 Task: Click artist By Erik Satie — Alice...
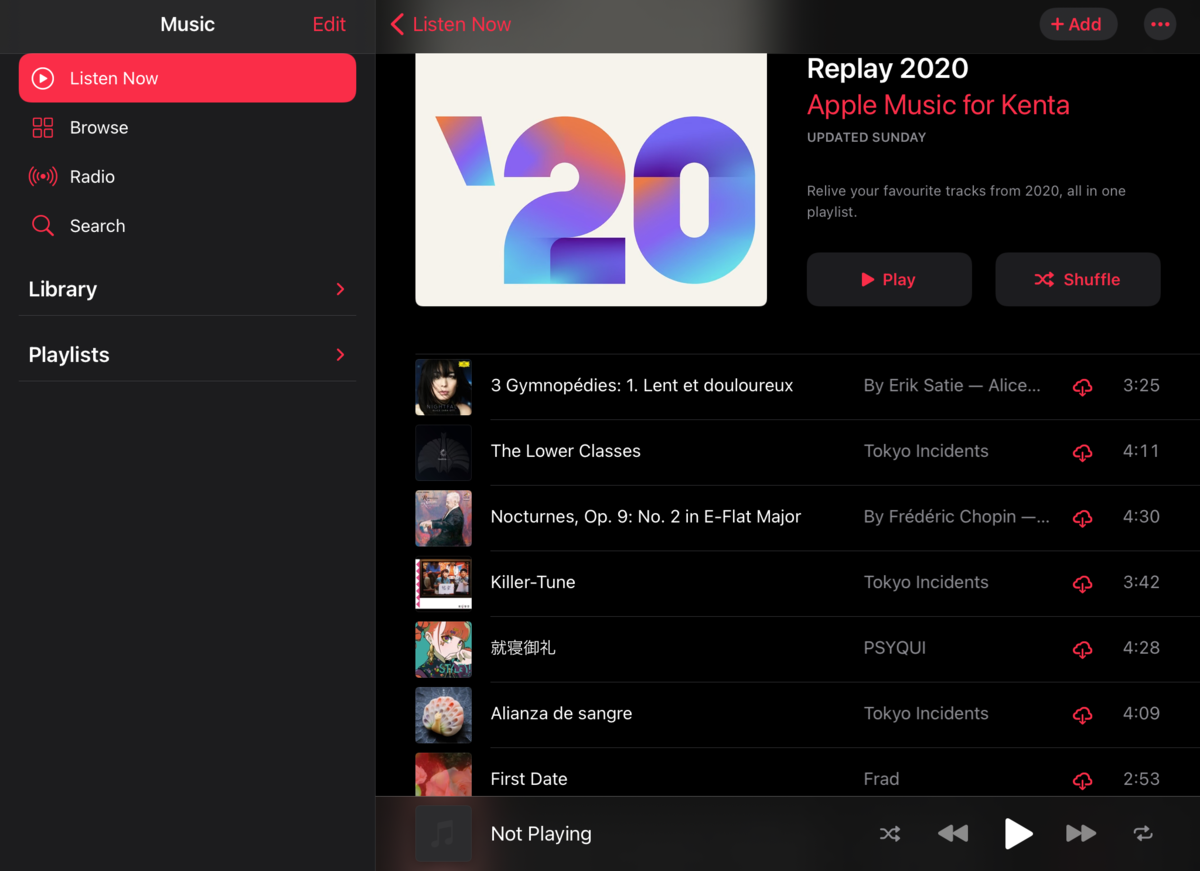(x=952, y=385)
